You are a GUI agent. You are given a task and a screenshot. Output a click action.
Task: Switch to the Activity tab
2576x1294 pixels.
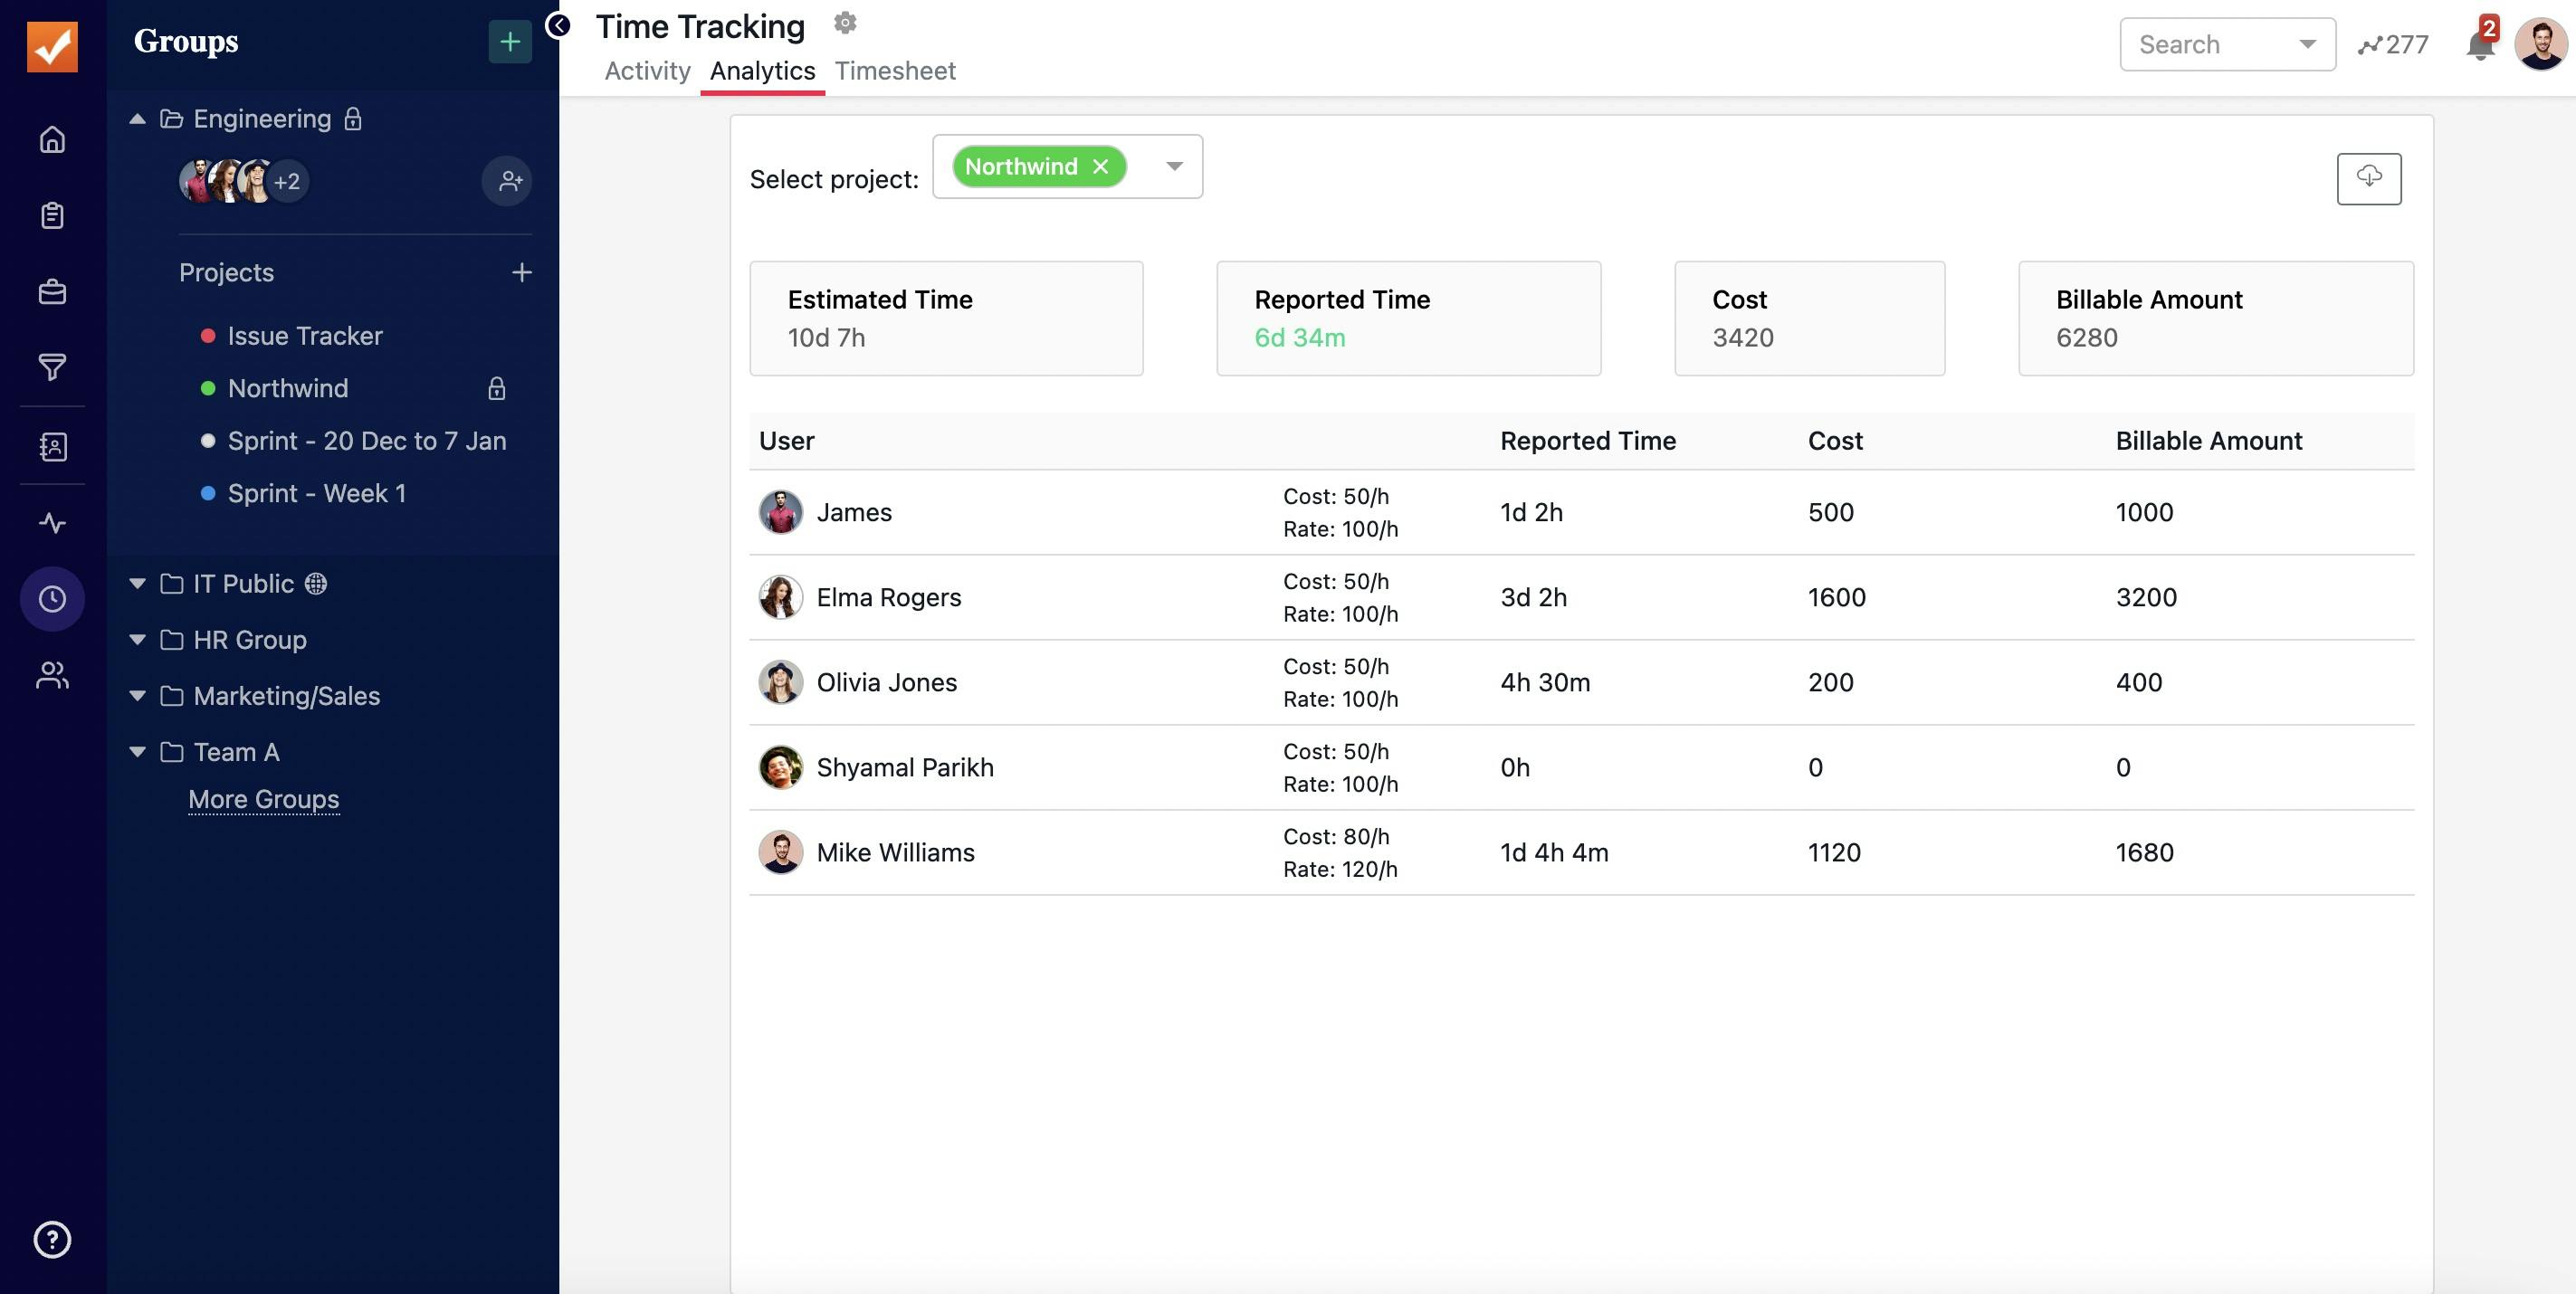(645, 70)
